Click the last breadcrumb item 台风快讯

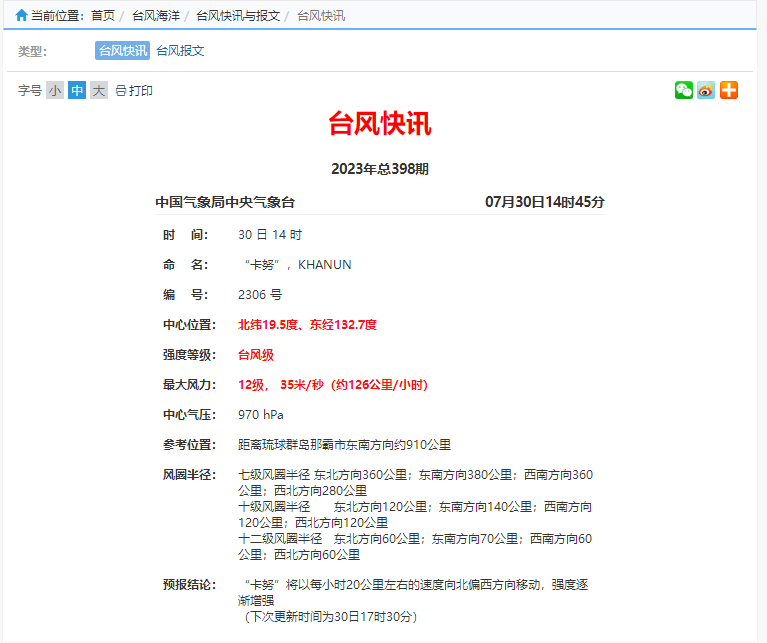[321, 16]
